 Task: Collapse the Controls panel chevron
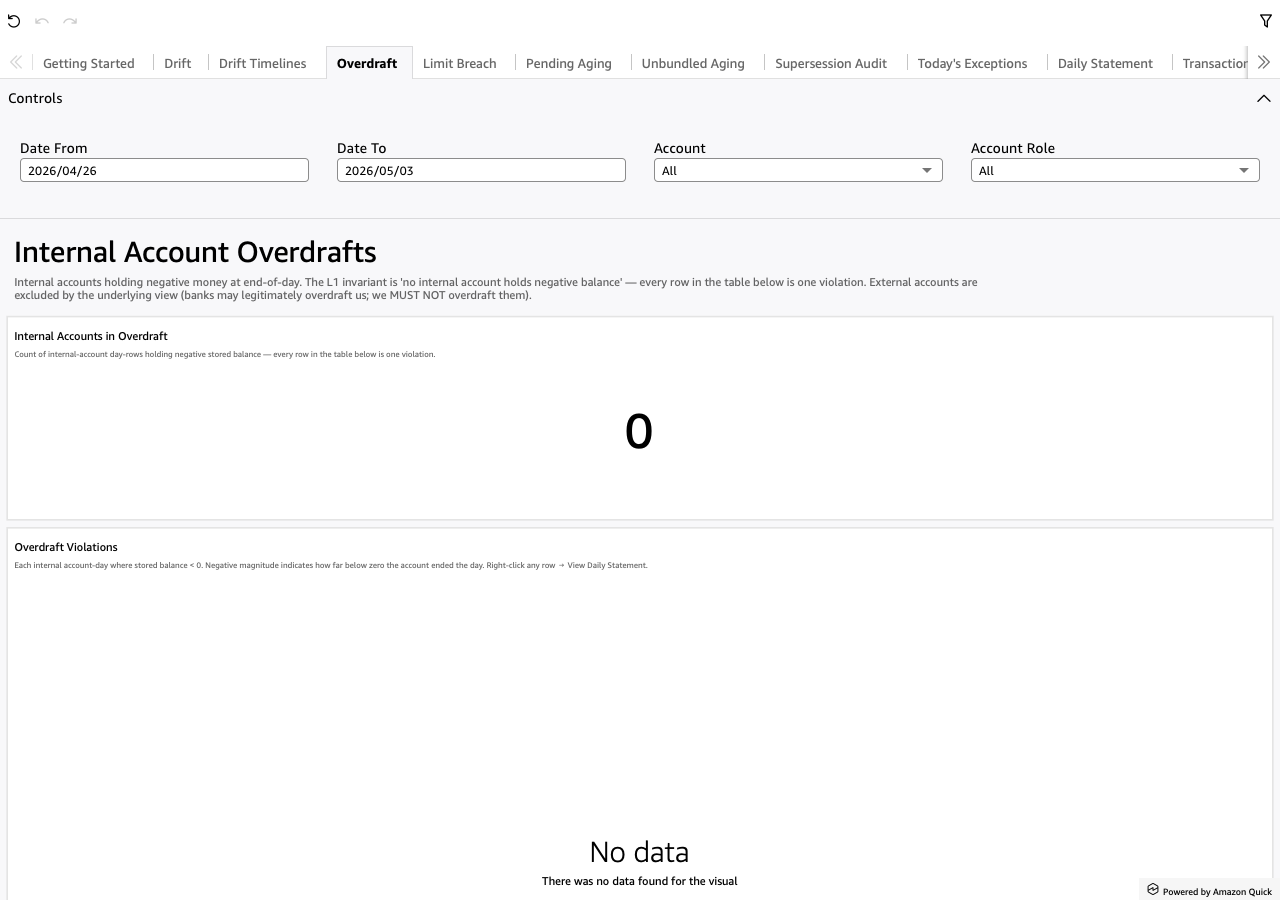(x=1264, y=98)
